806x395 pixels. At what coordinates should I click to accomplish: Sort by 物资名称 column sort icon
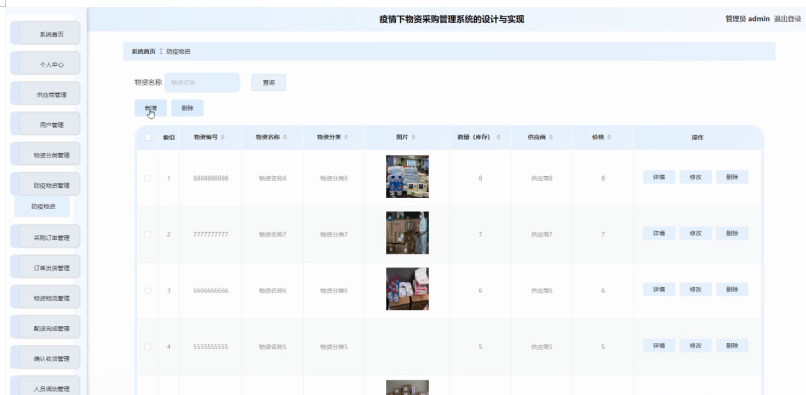285,137
